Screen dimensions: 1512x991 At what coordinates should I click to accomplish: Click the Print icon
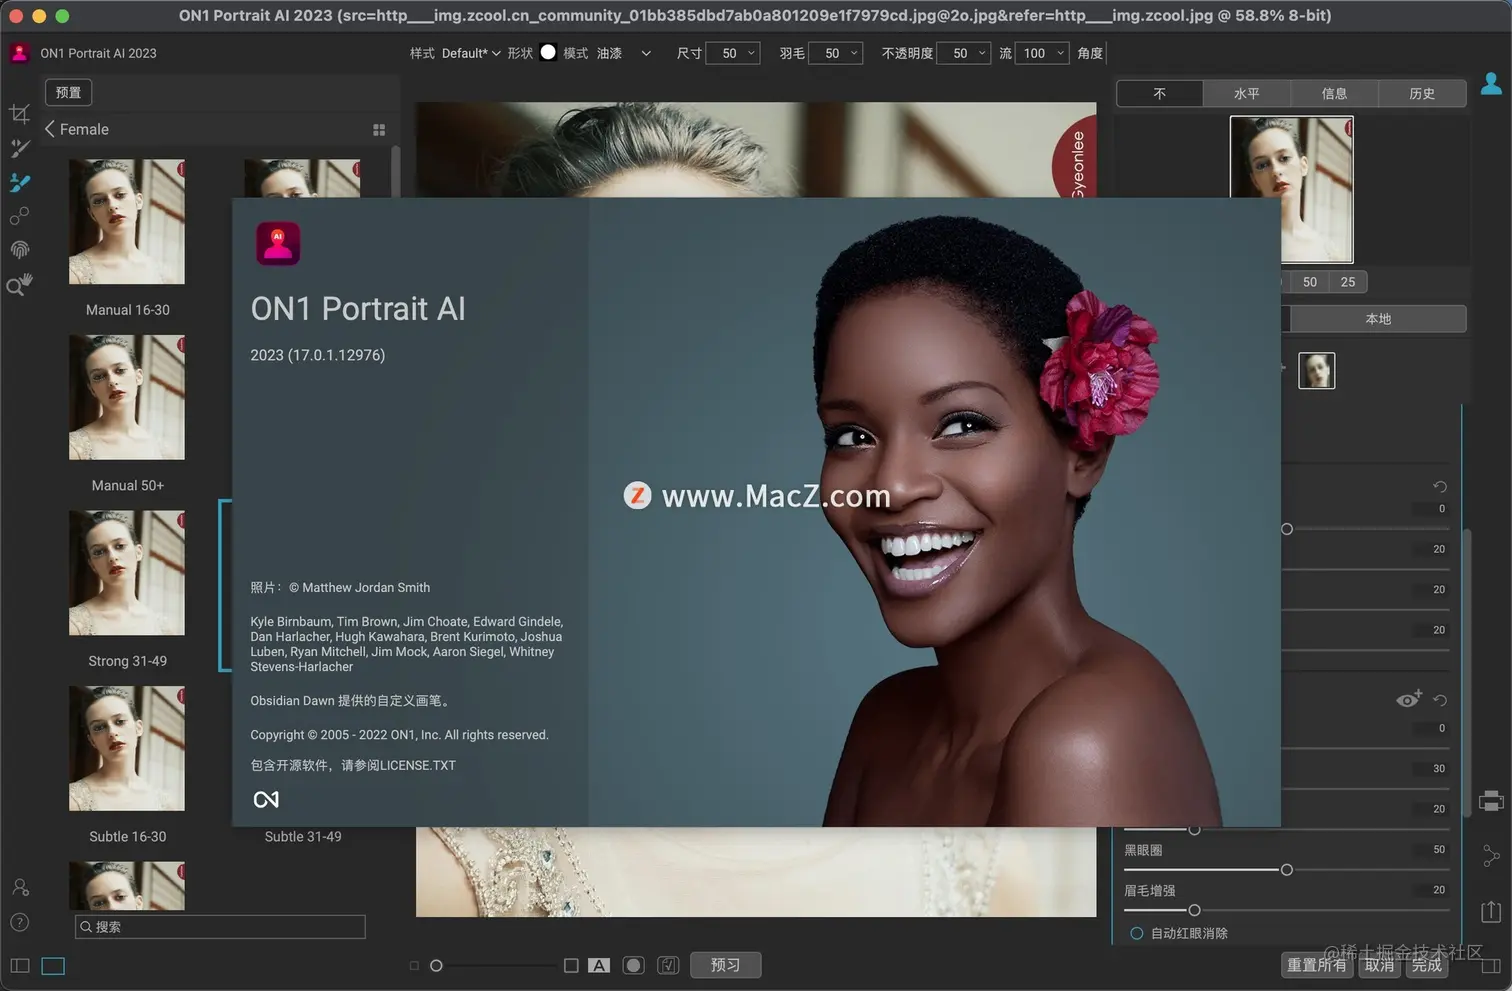coord(1491,800)
